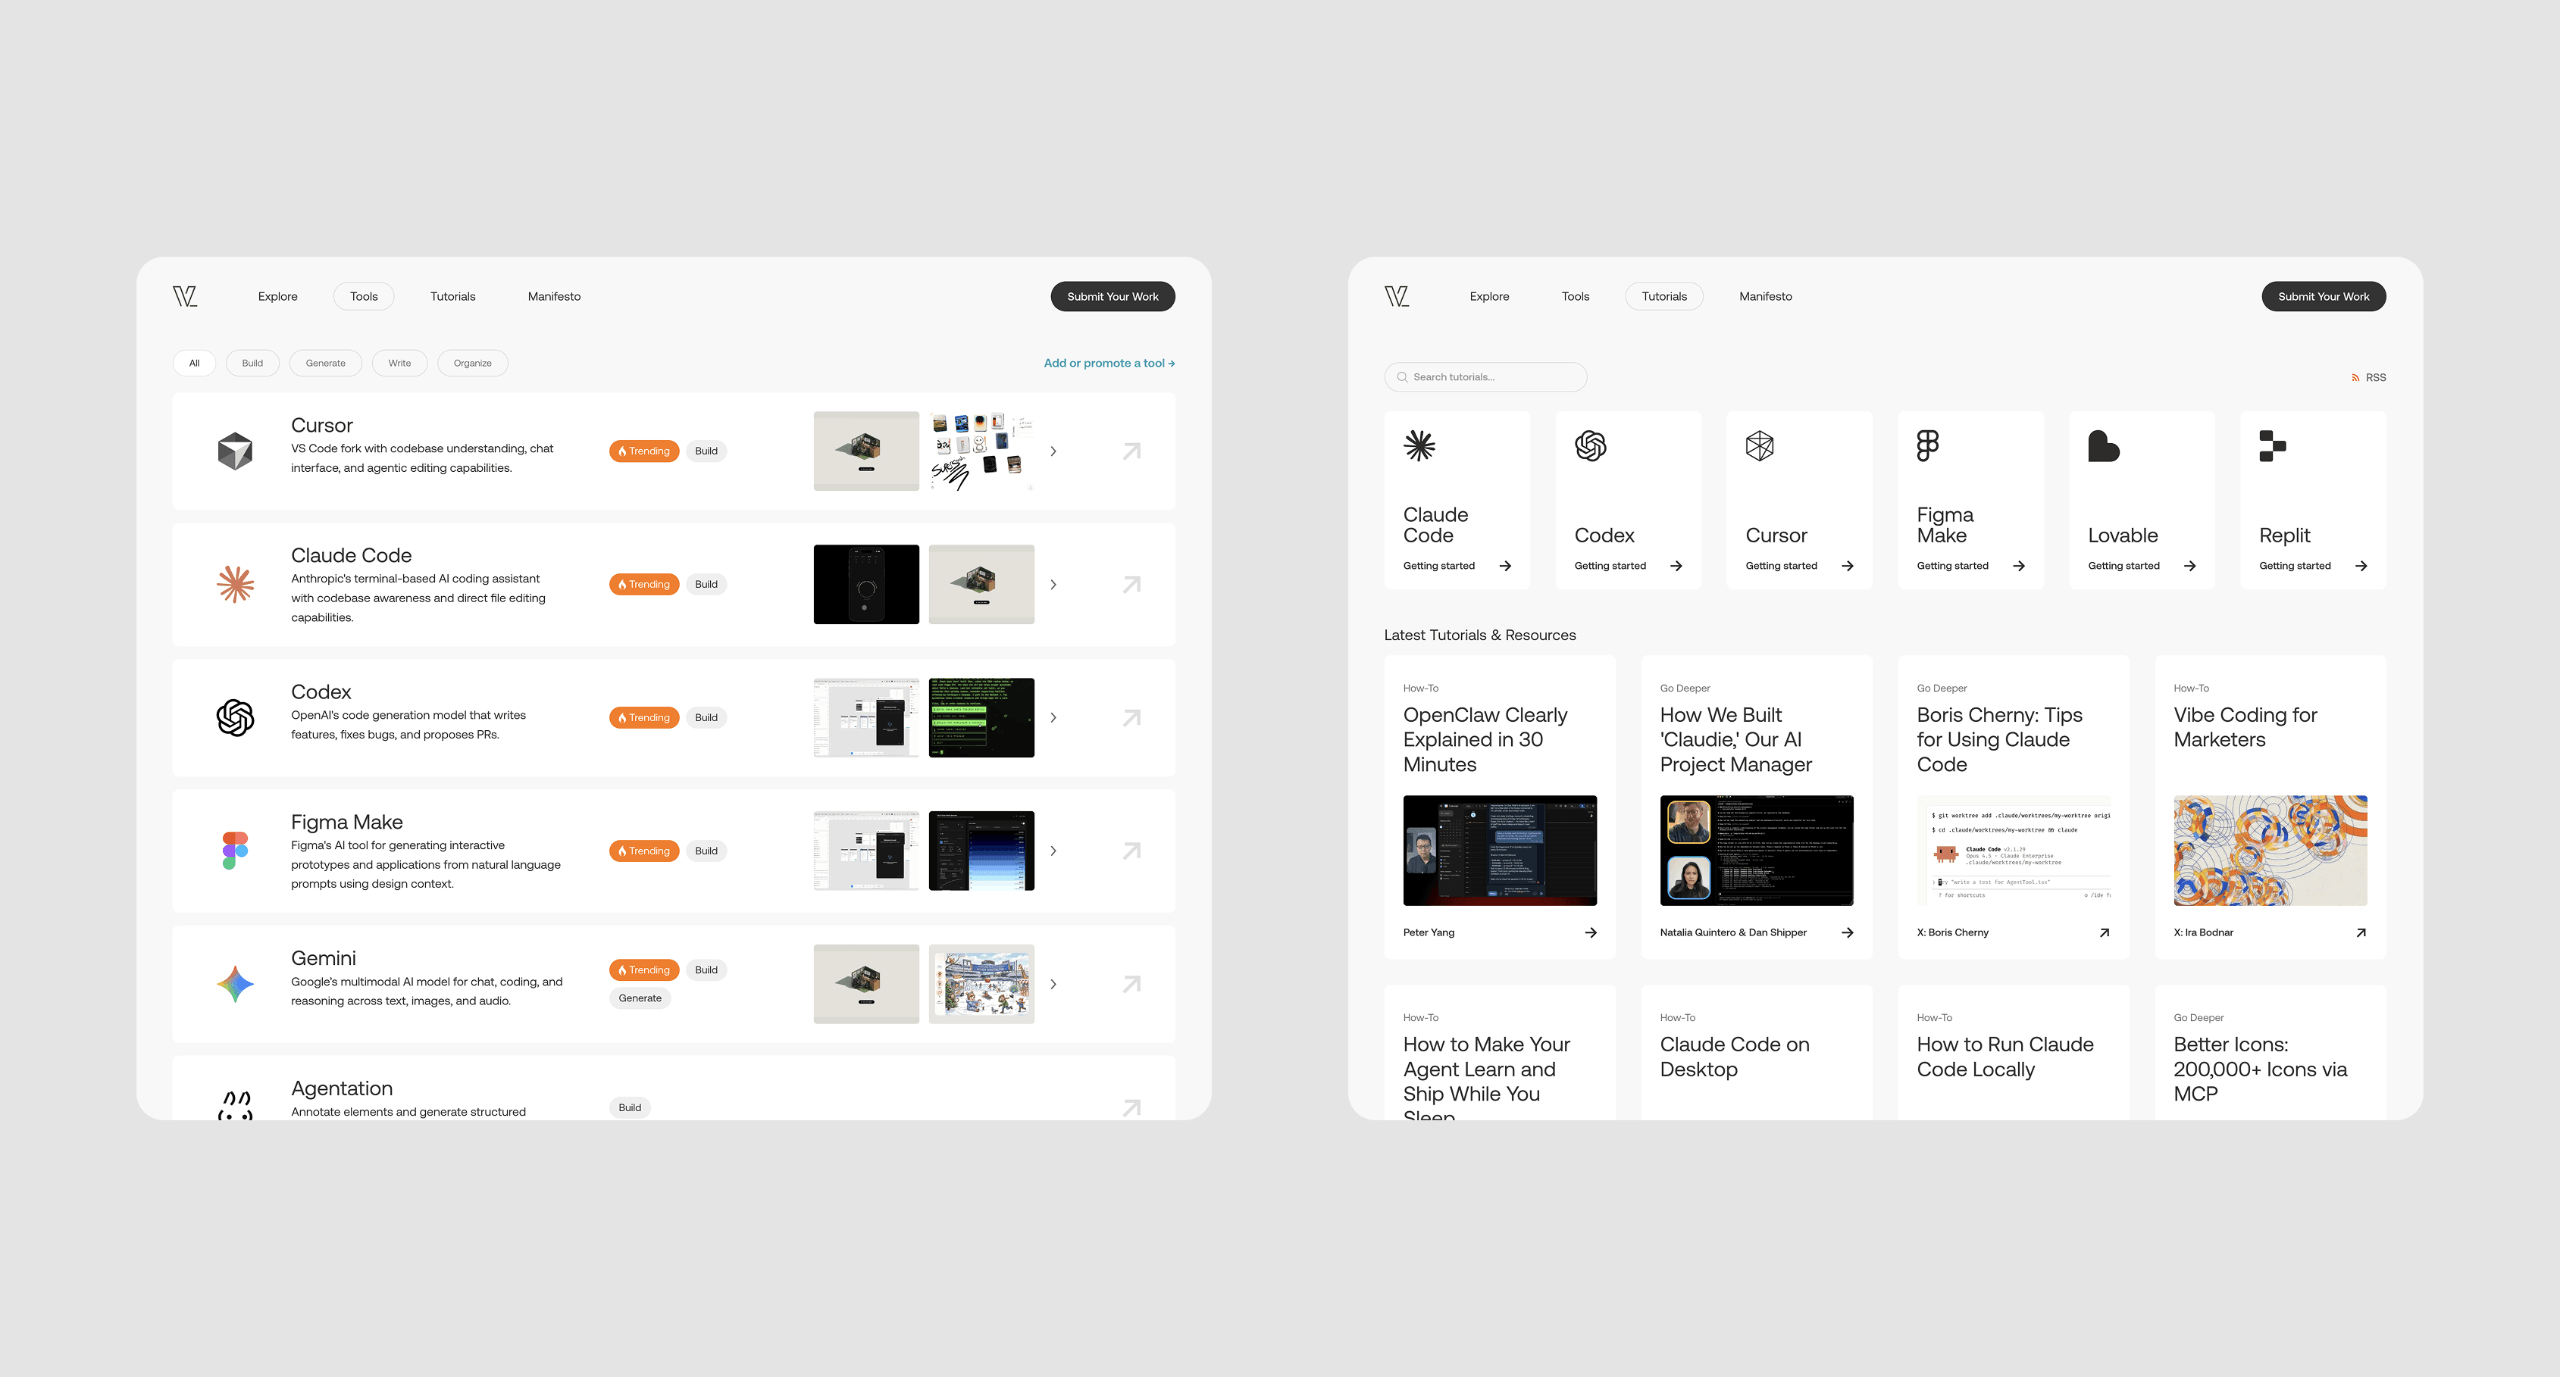The image size is (2560, 1377).
Task: Click the Claude Code starburst icon in tools list
Action: [x=235, y=584]
